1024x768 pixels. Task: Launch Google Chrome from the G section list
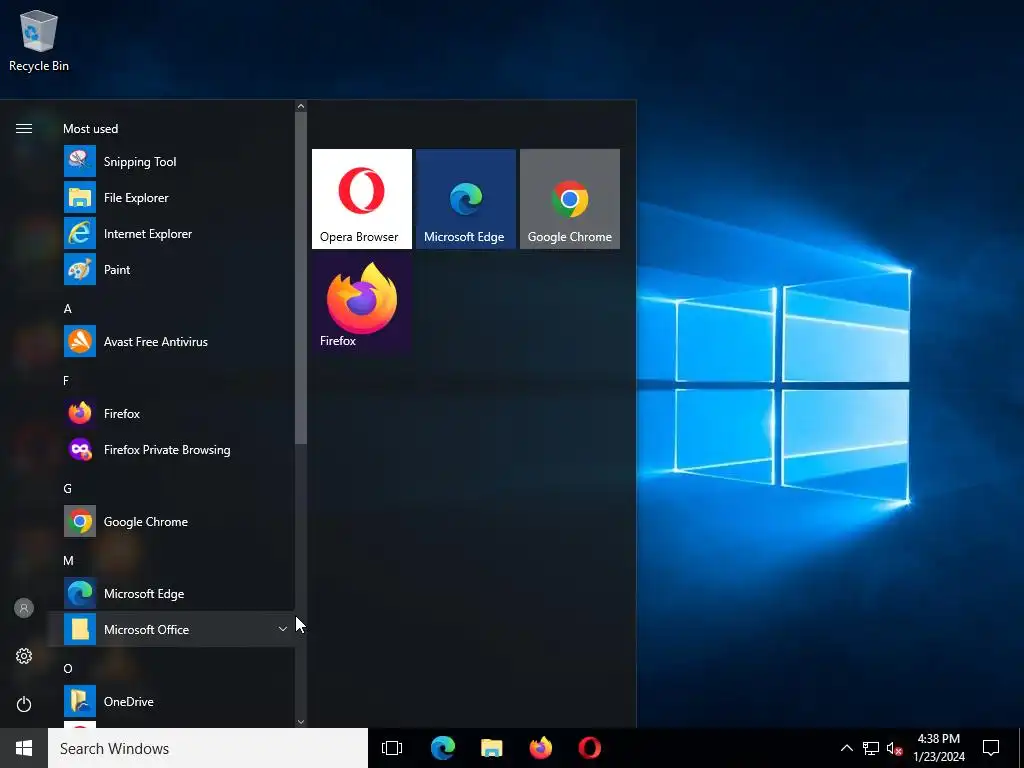[171, 522]
